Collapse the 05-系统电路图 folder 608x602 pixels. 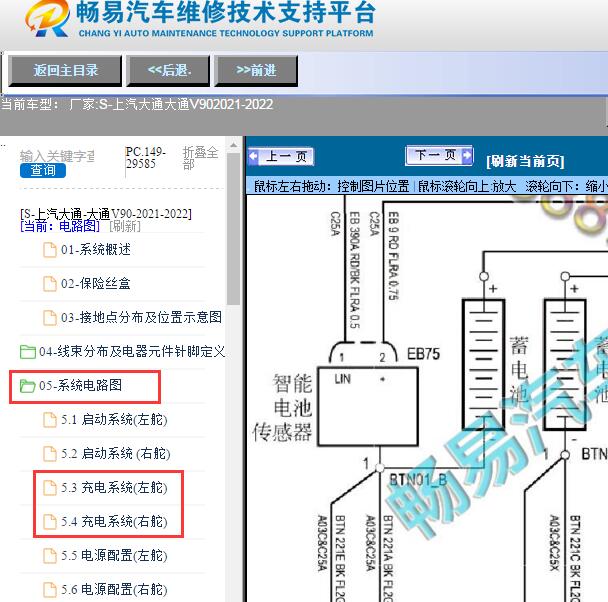coord(80,385)
